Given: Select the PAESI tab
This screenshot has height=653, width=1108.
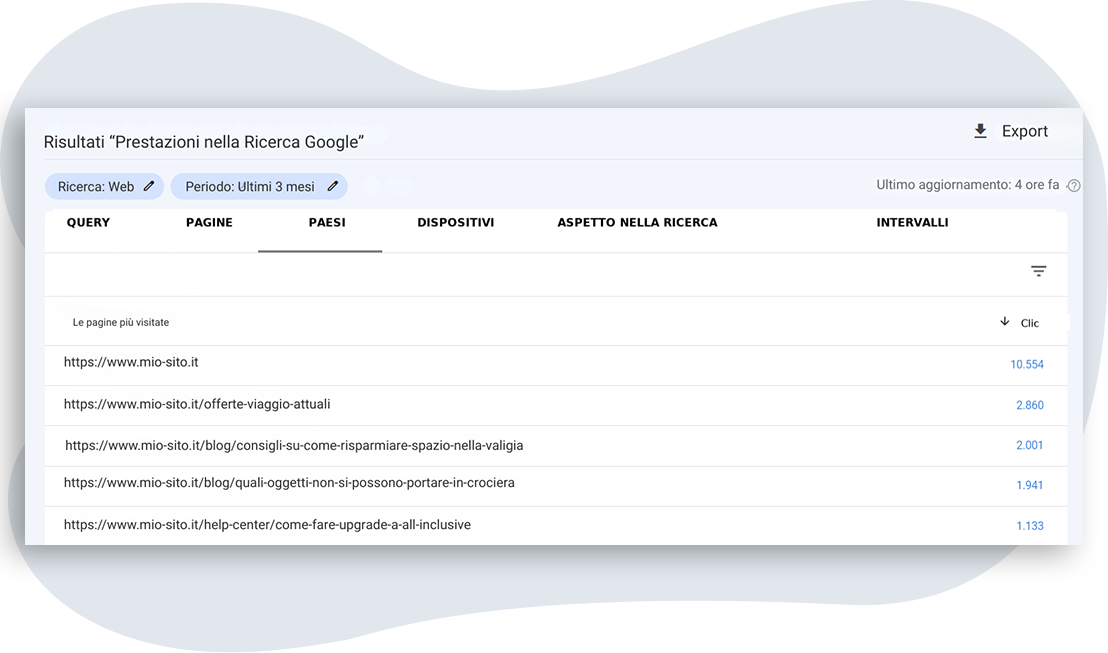Looking at the screenshot, I should click(x=327, y=223).
